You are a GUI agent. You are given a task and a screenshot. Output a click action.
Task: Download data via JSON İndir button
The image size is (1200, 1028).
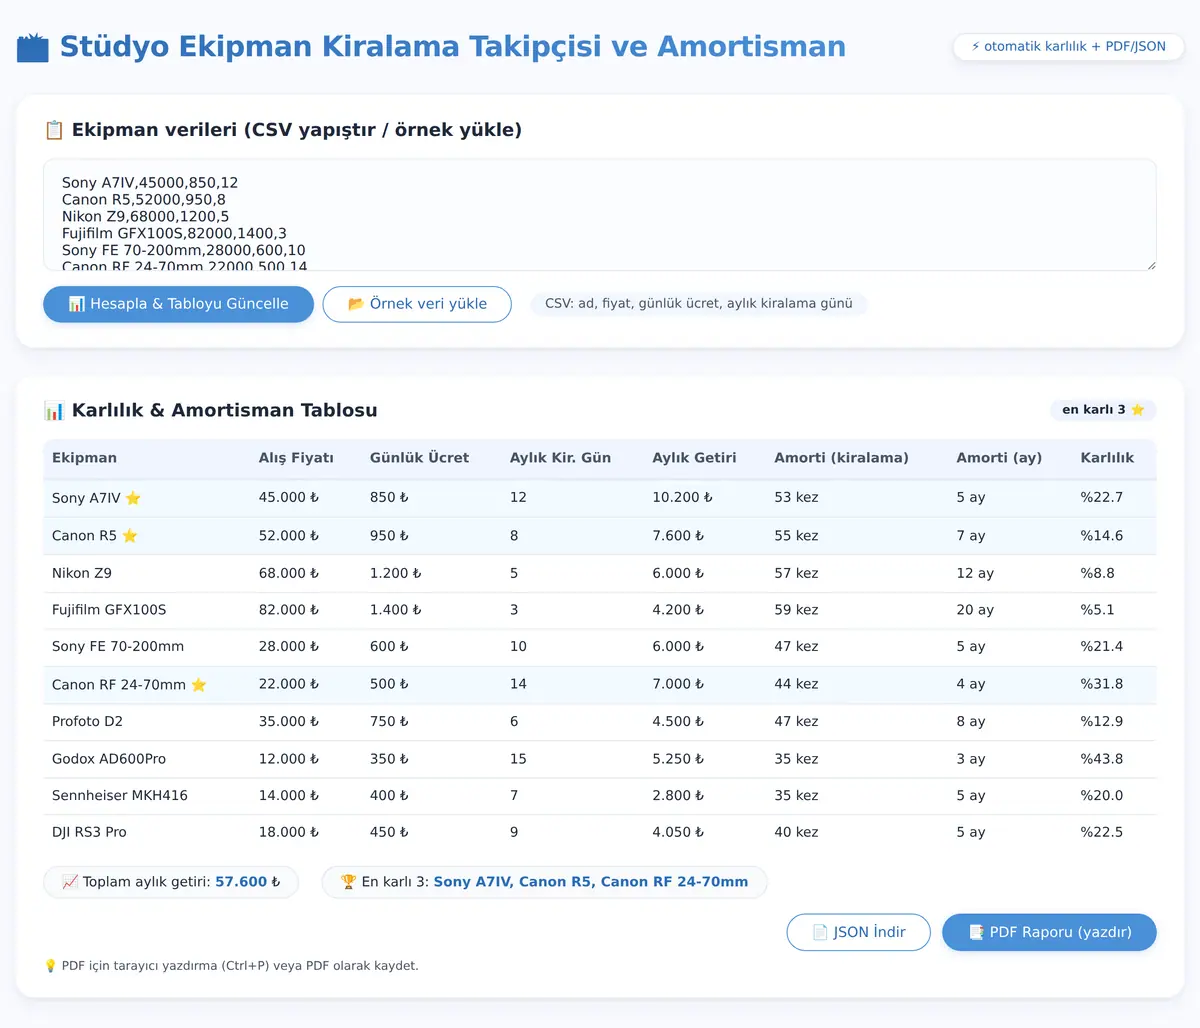pos(859,932)
